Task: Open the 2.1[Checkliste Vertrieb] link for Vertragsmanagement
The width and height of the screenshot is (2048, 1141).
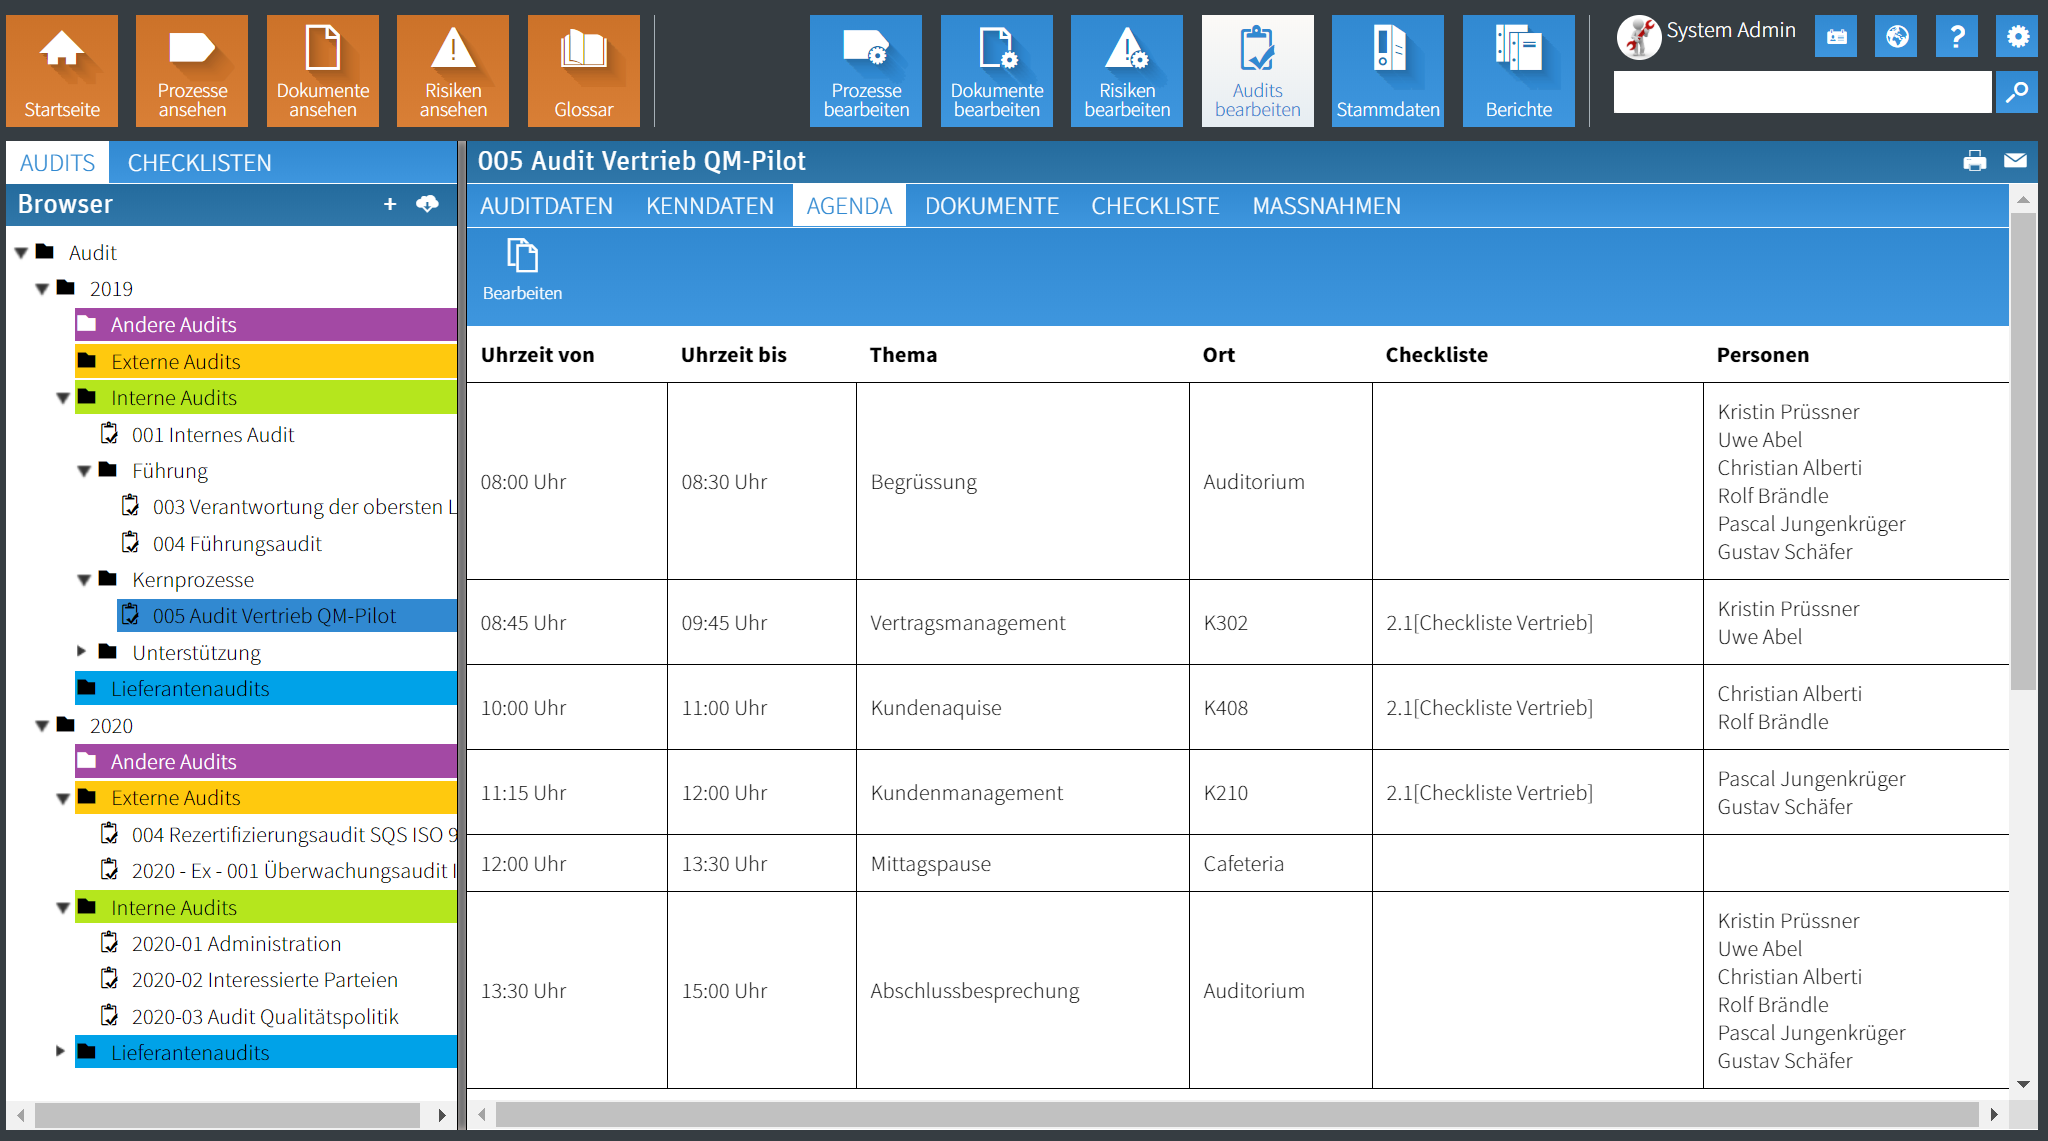Action: [1489, 622]
